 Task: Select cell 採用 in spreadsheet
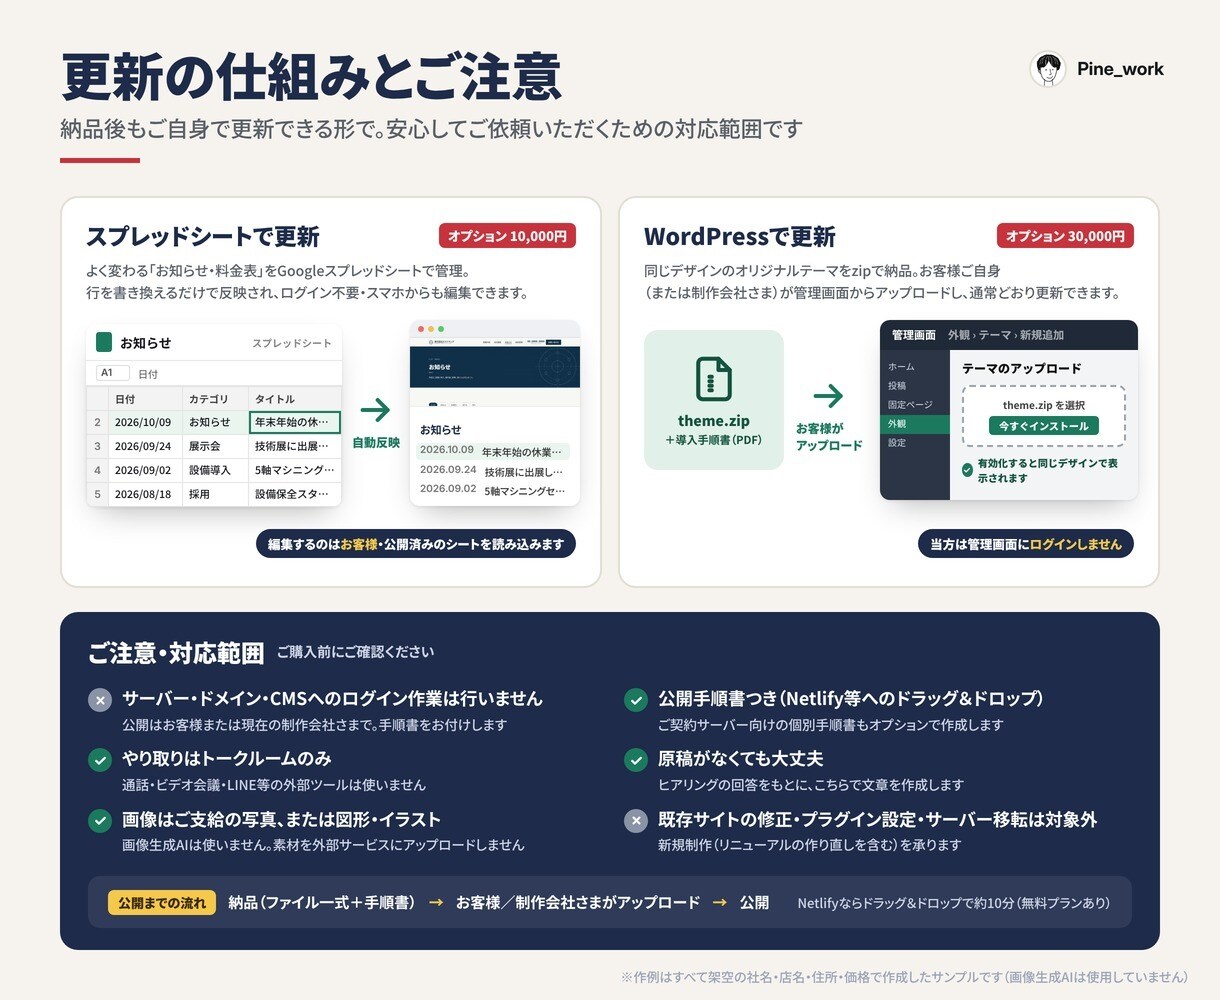pyautogui.click(x=216, y=494)
